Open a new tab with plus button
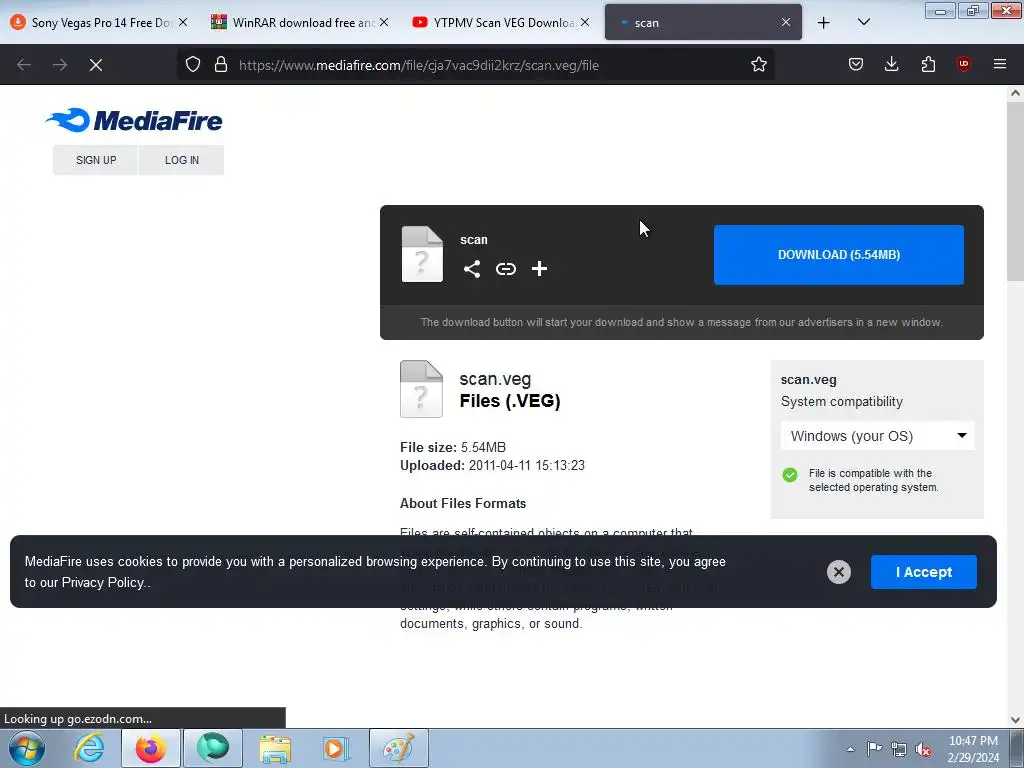Image resolution: width=1024 pixels, height=768 pixels. coord(824,23)
